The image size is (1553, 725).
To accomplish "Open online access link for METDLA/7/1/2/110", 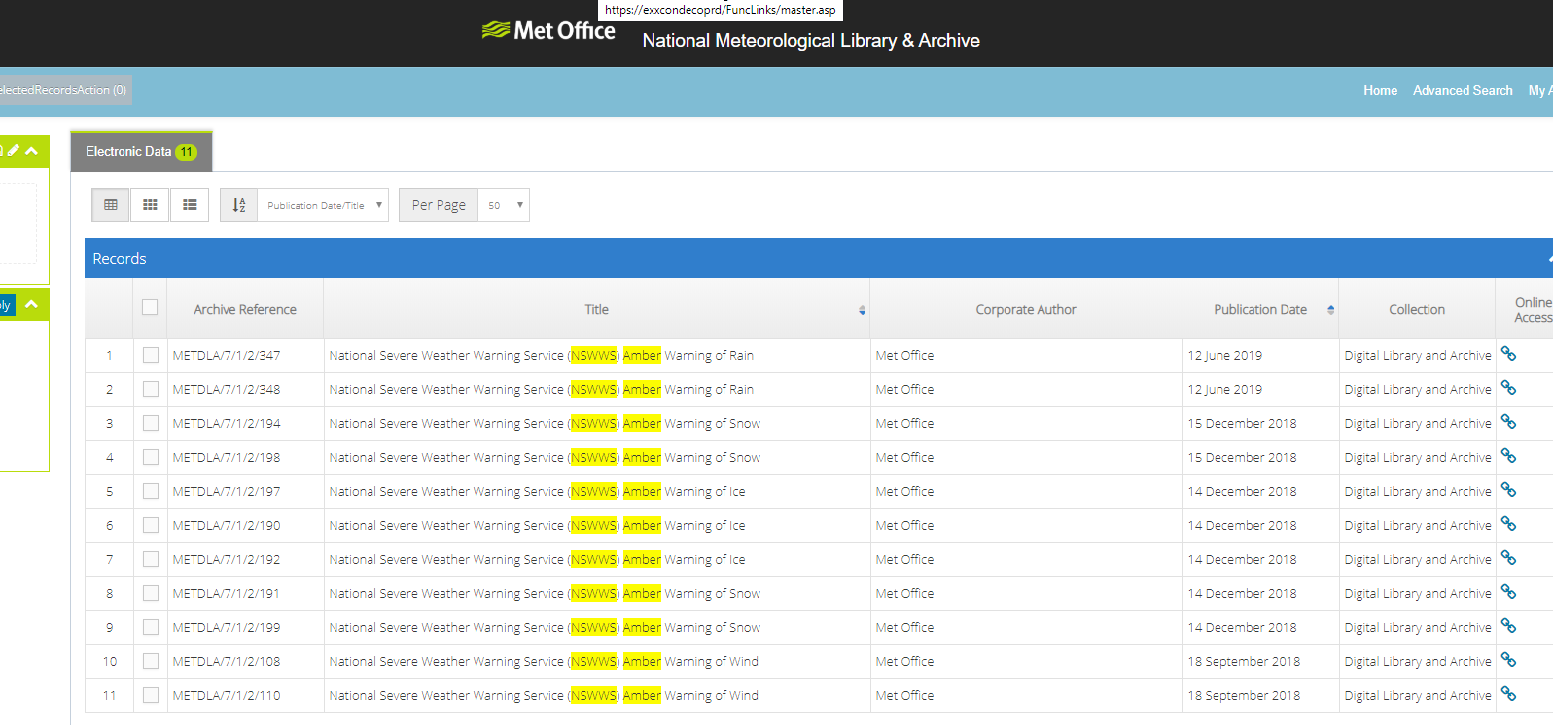I will tap(1508, 694).
